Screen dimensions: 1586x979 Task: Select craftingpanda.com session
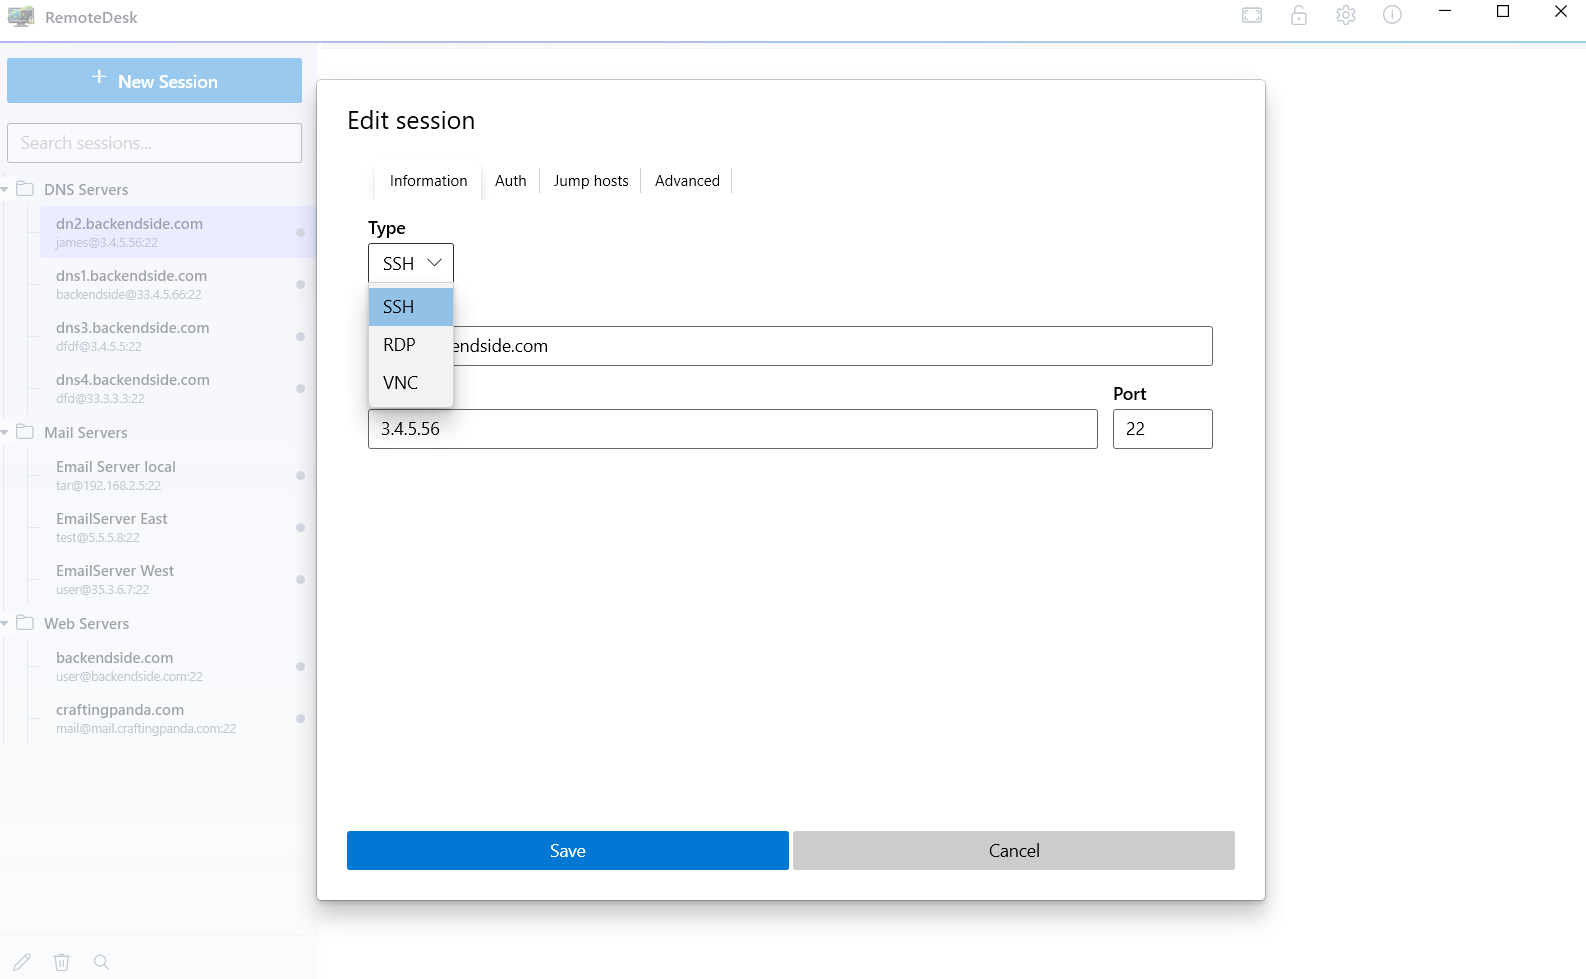(178, 718)
